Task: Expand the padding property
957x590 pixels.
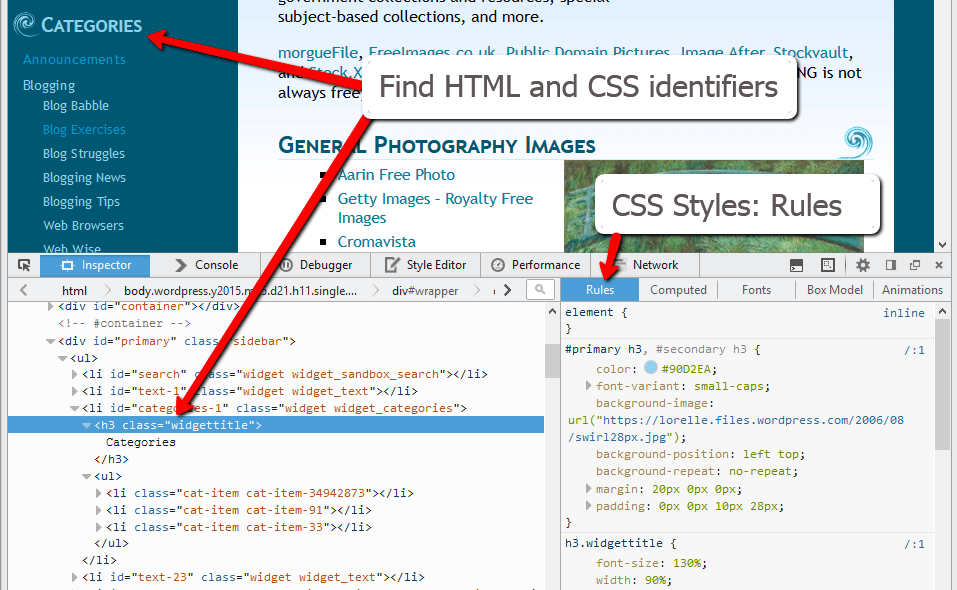Action: [x=588, y=506]
